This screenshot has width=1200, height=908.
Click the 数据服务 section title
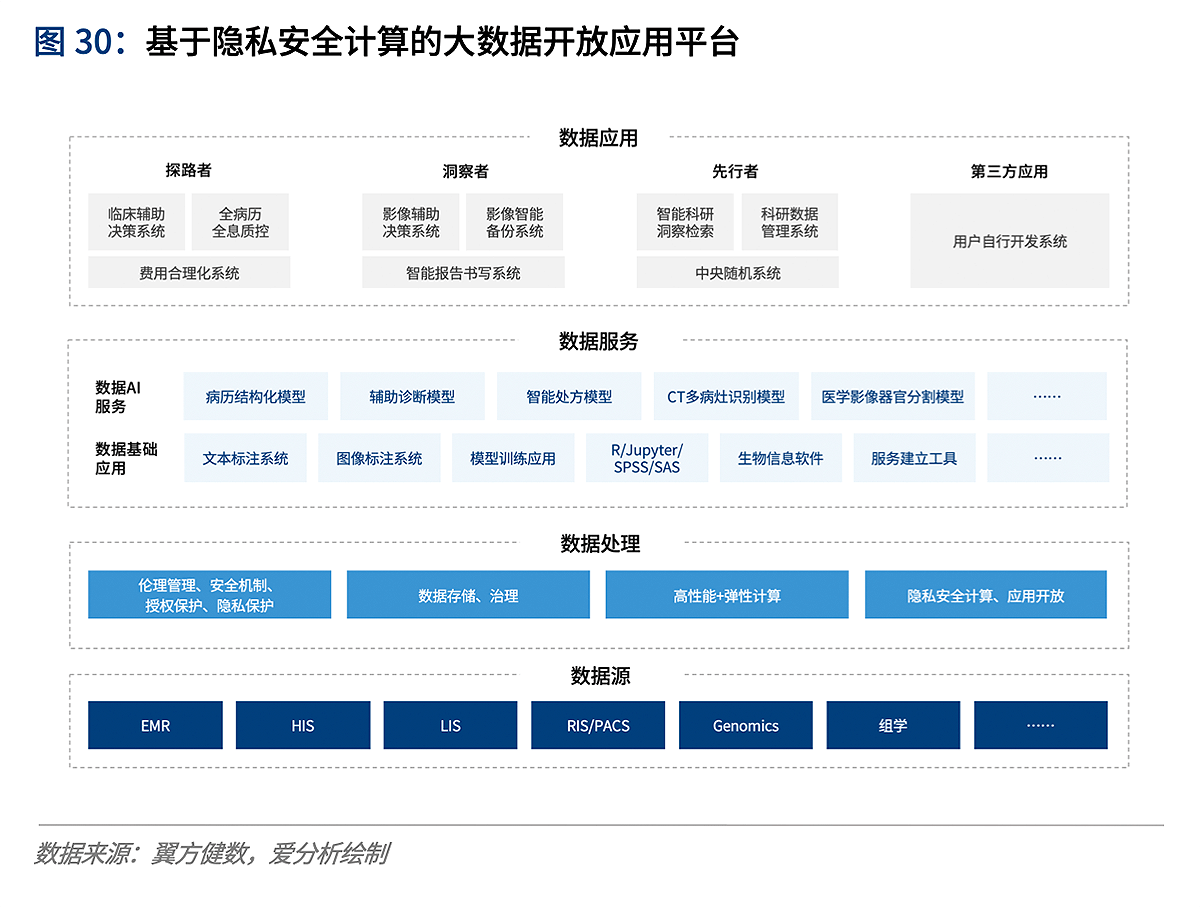point(598,341)
